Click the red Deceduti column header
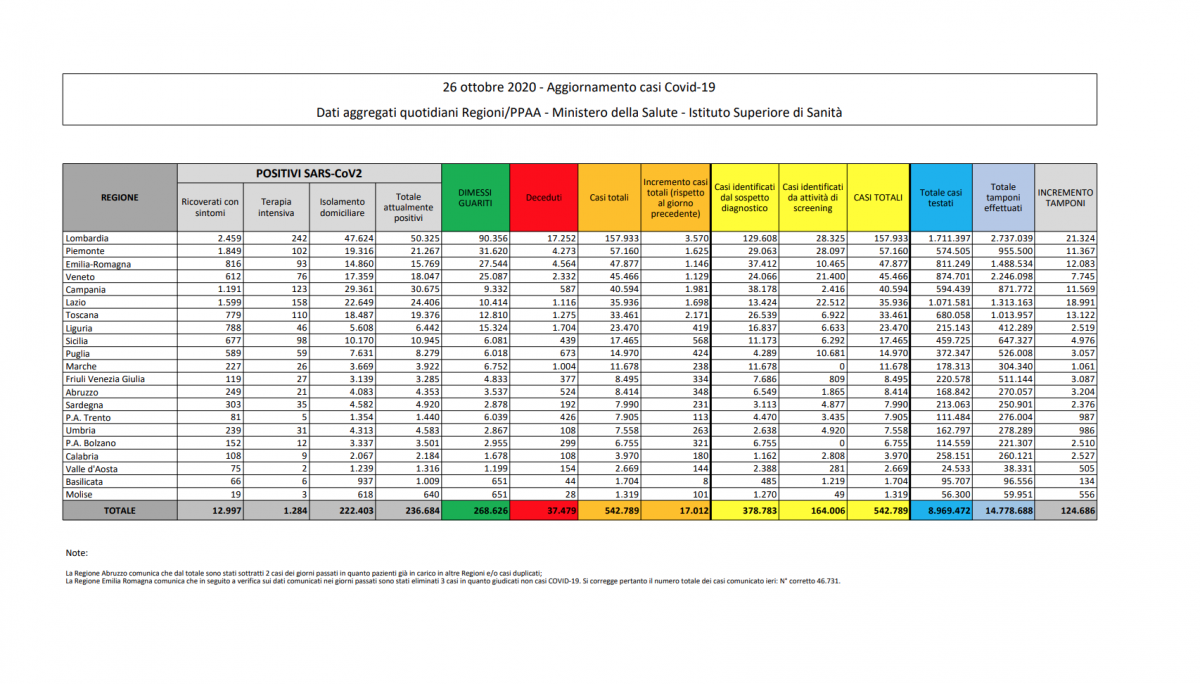This screenshot has width=1200, height=684. [x=544, y=198]
